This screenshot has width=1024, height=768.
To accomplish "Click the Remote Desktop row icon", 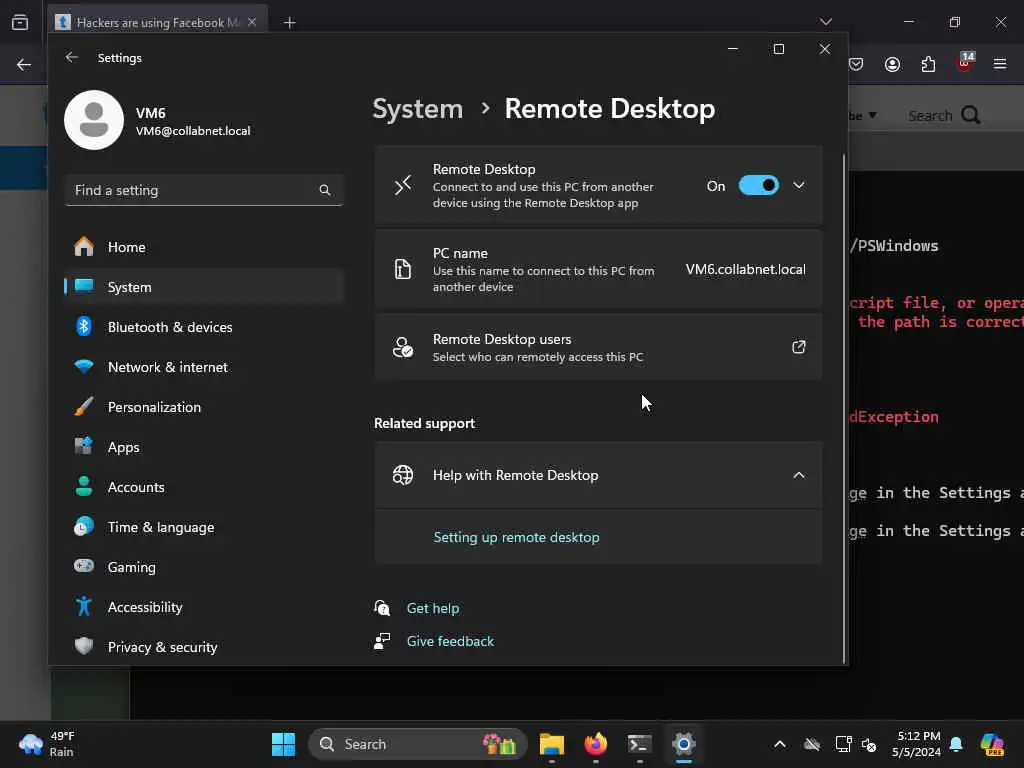I will click(403, 185).
